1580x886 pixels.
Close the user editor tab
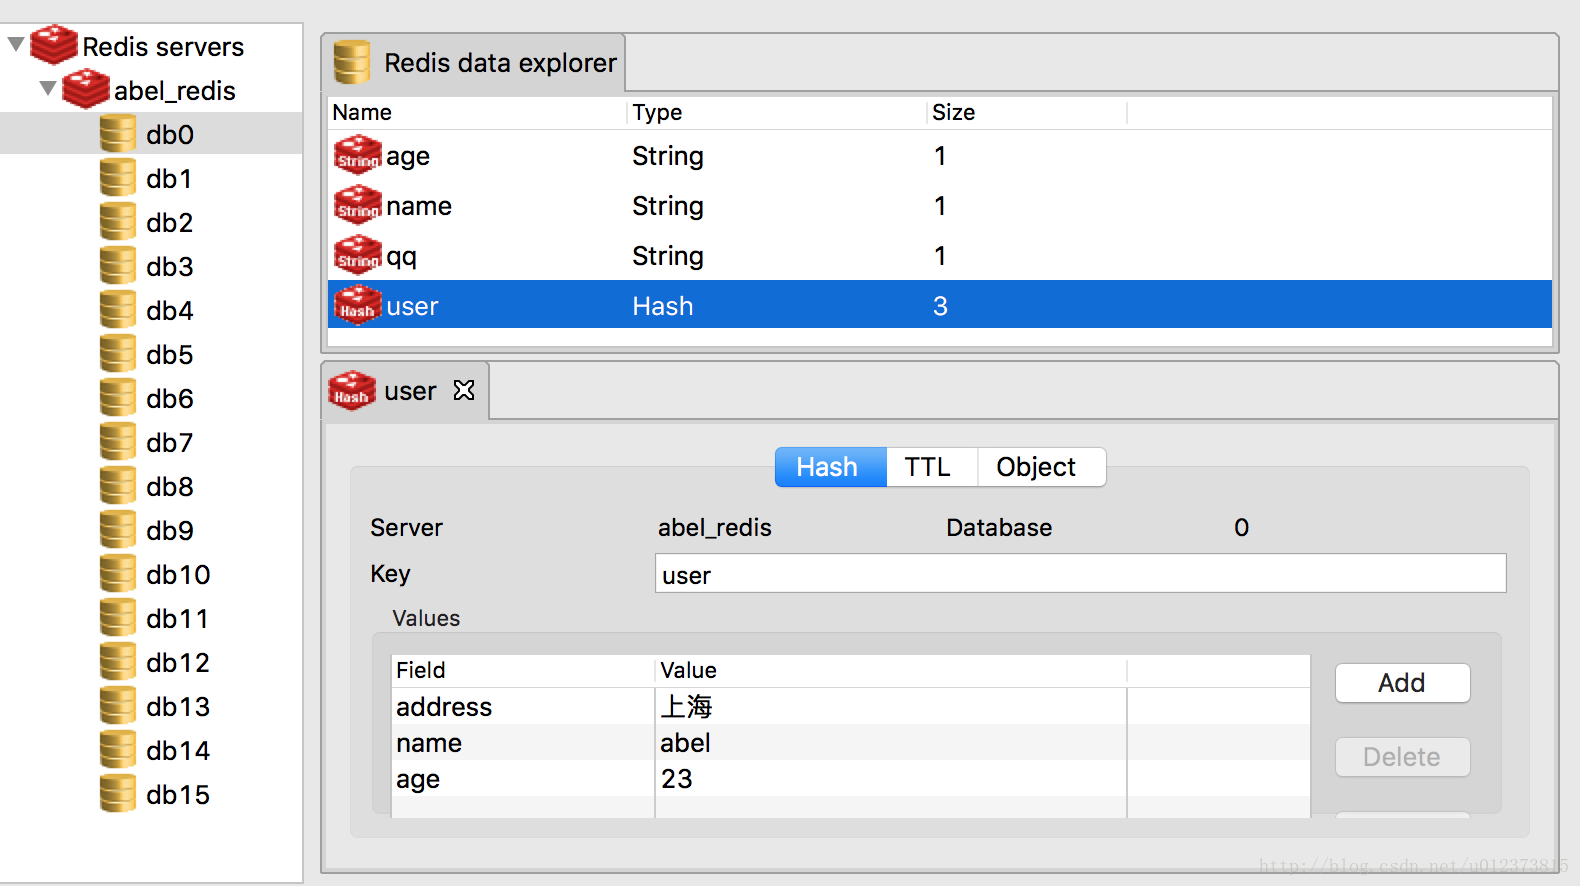coord(464,390)
